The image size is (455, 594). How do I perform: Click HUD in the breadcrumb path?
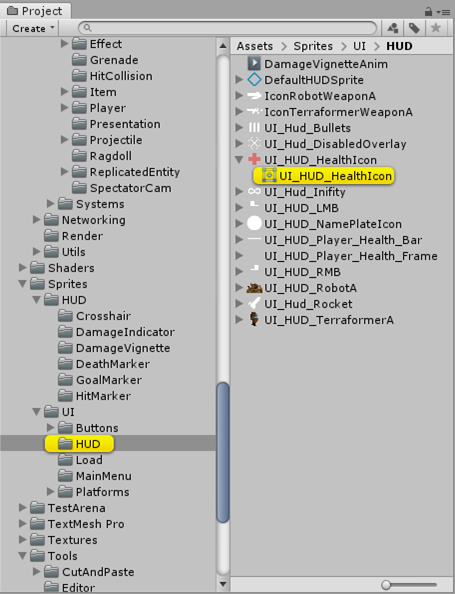[399, 46]
